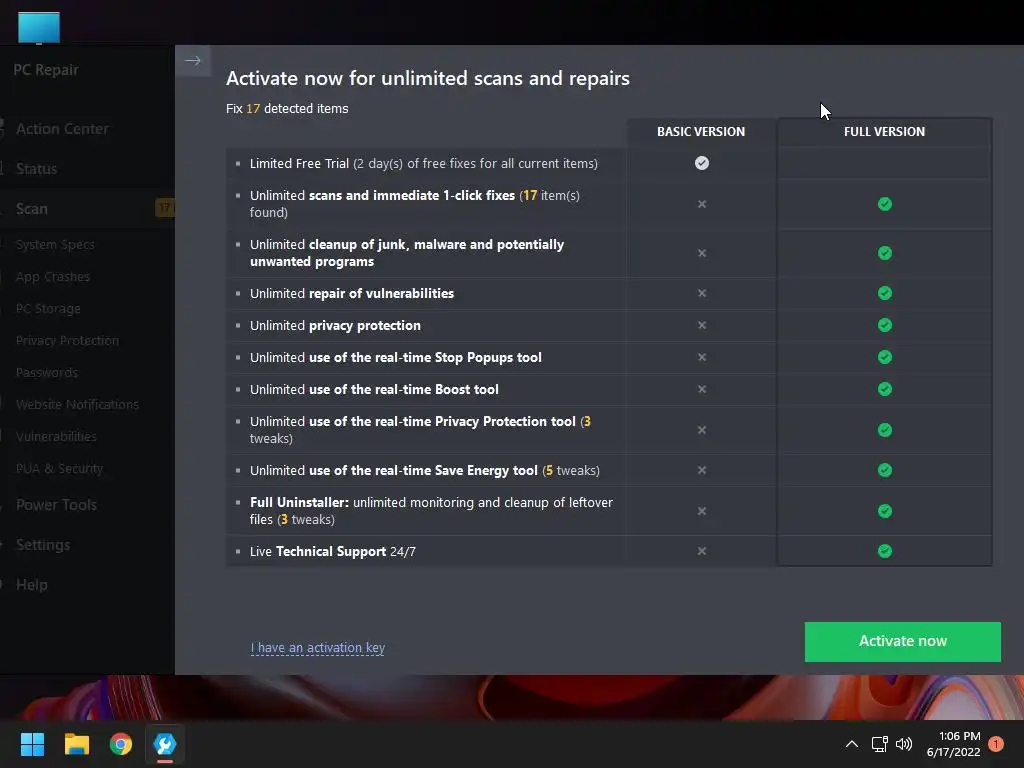
Task: Go to Passwords sidebar item
Action: pyautogui.click(x=47, y=372)
